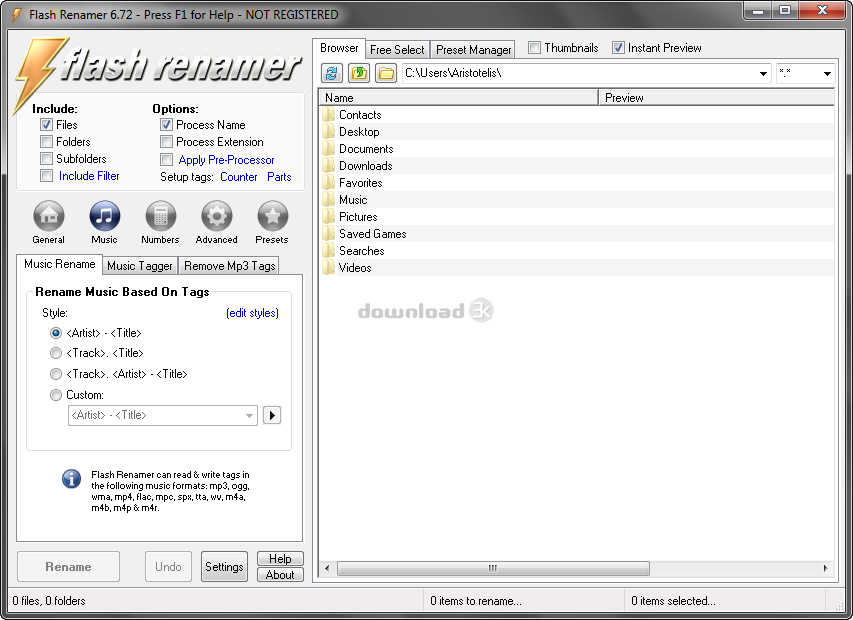Click the Desktop folder icon
Image resolution: width=853 pixels, height=620 pixels.
(x=328, y=132)
